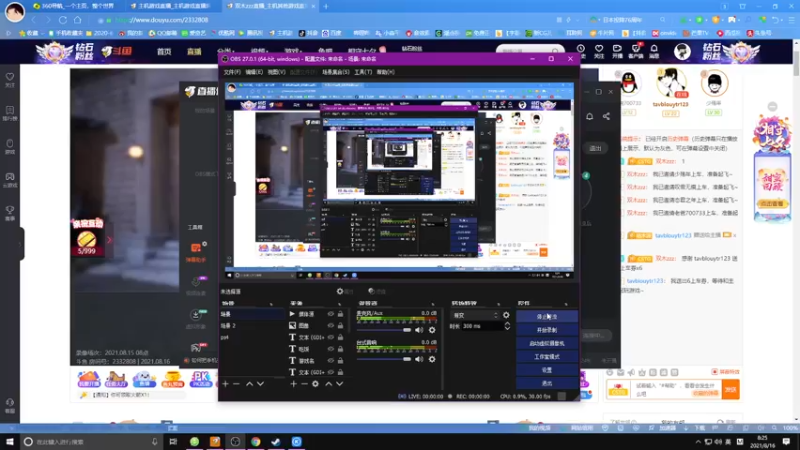Open Windows Start menu button
The height and width of the screenshot is (450, 800).
click(9, 442)
